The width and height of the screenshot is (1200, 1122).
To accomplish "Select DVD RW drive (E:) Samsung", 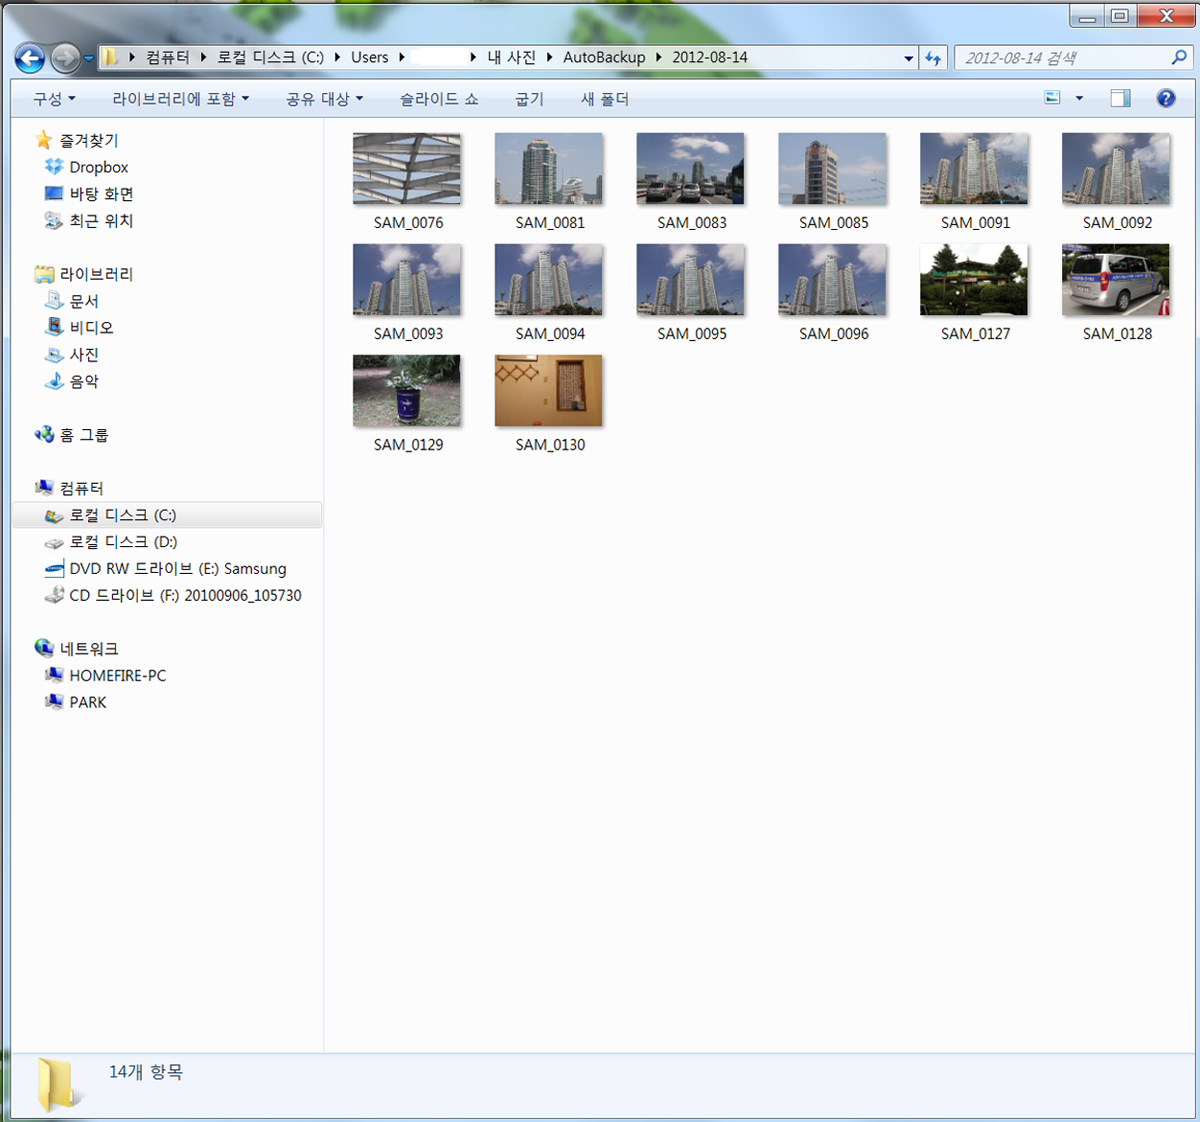I will 177,568.
